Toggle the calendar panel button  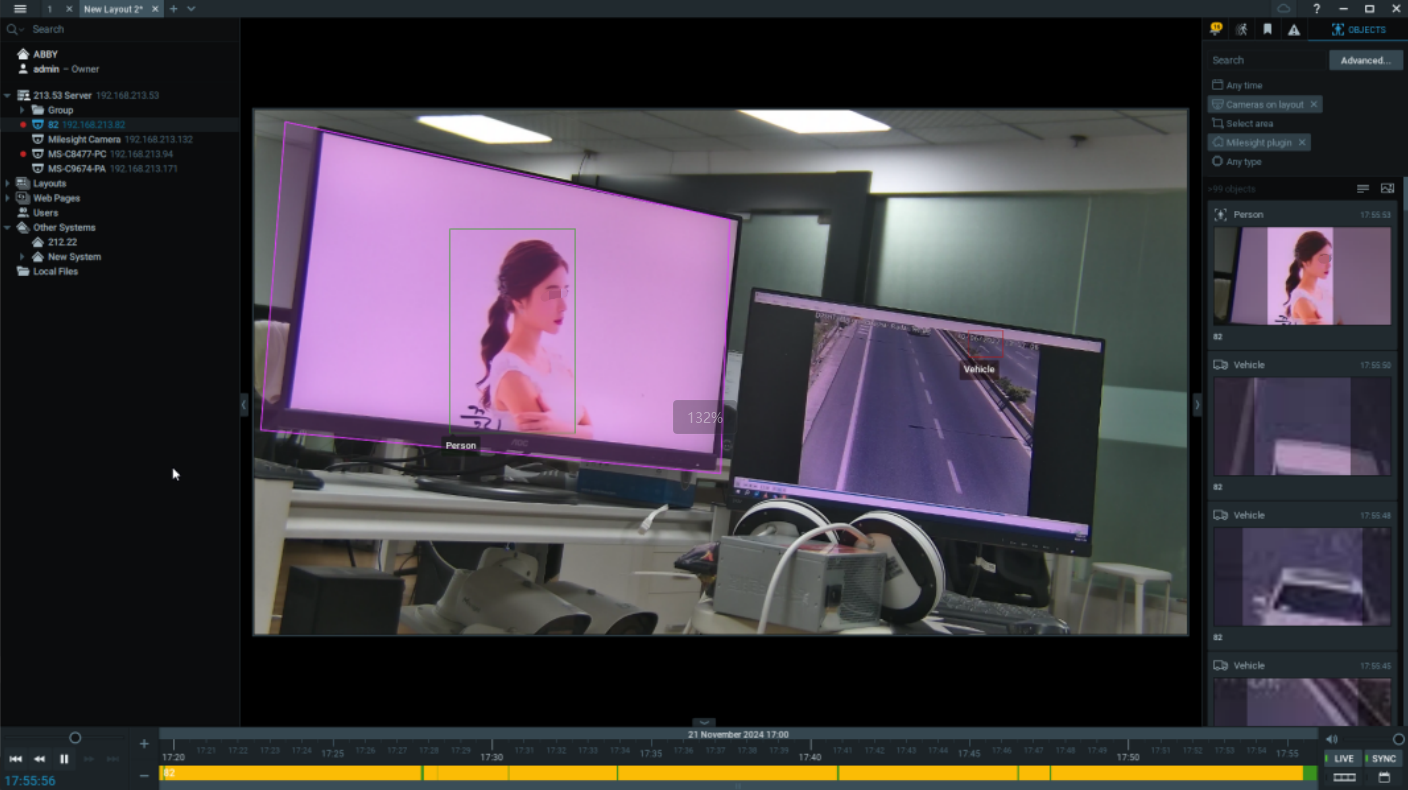[x=1384, y=777]
